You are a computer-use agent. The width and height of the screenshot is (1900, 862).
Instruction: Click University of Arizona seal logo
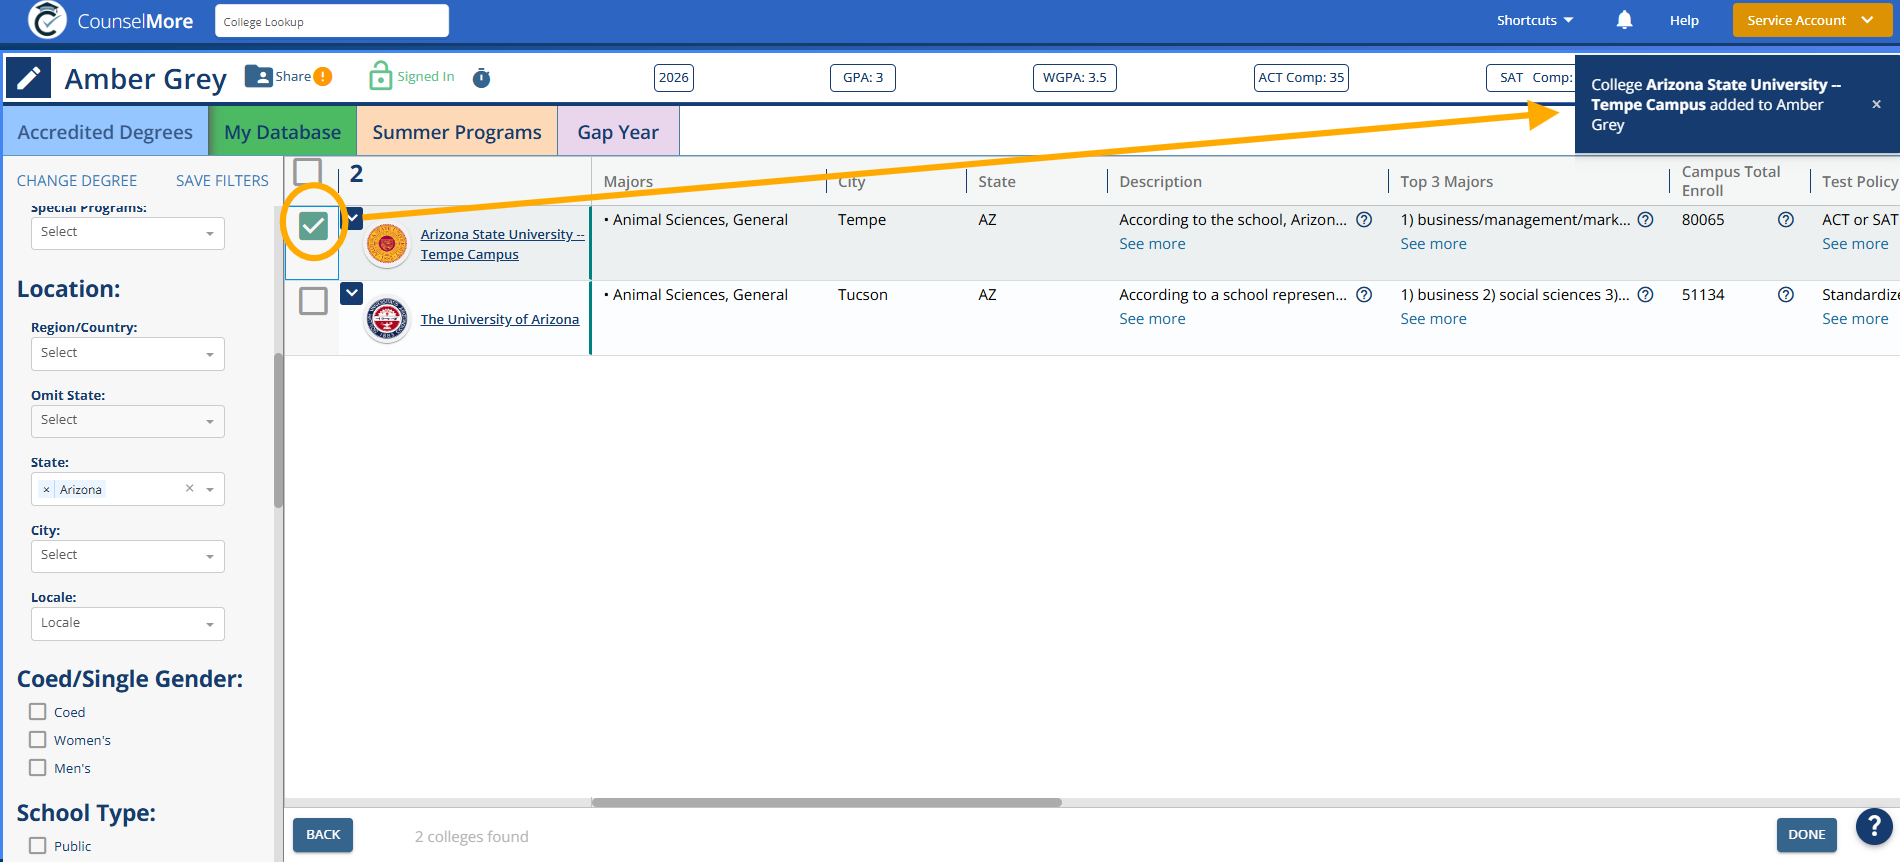387,319
